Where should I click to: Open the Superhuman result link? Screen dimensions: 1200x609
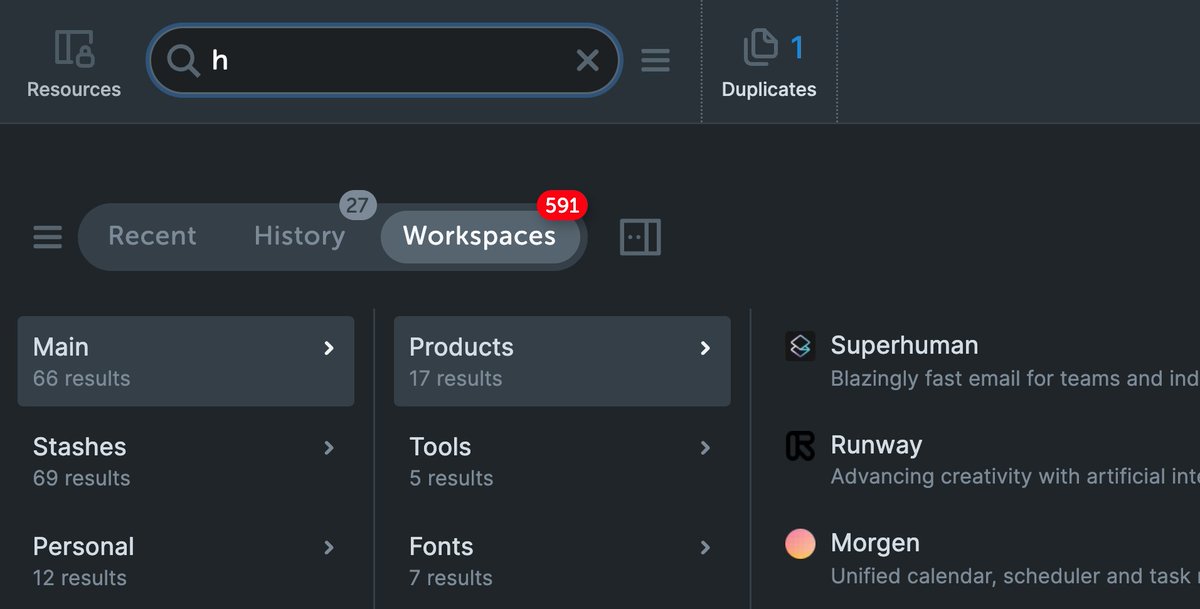point(904,346)
